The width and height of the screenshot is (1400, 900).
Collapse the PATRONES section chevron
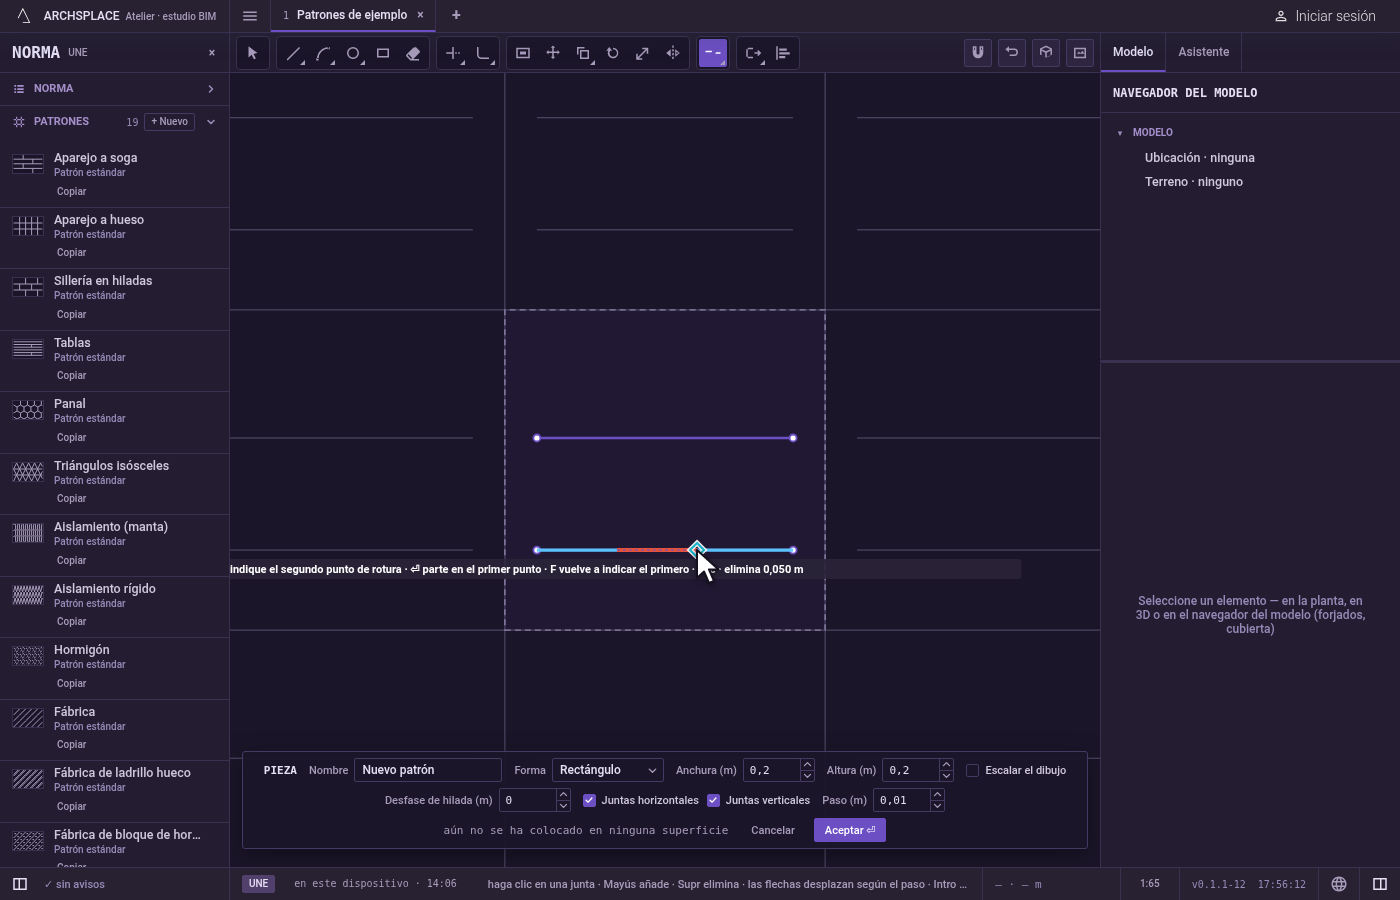click(x=211, y=122)
